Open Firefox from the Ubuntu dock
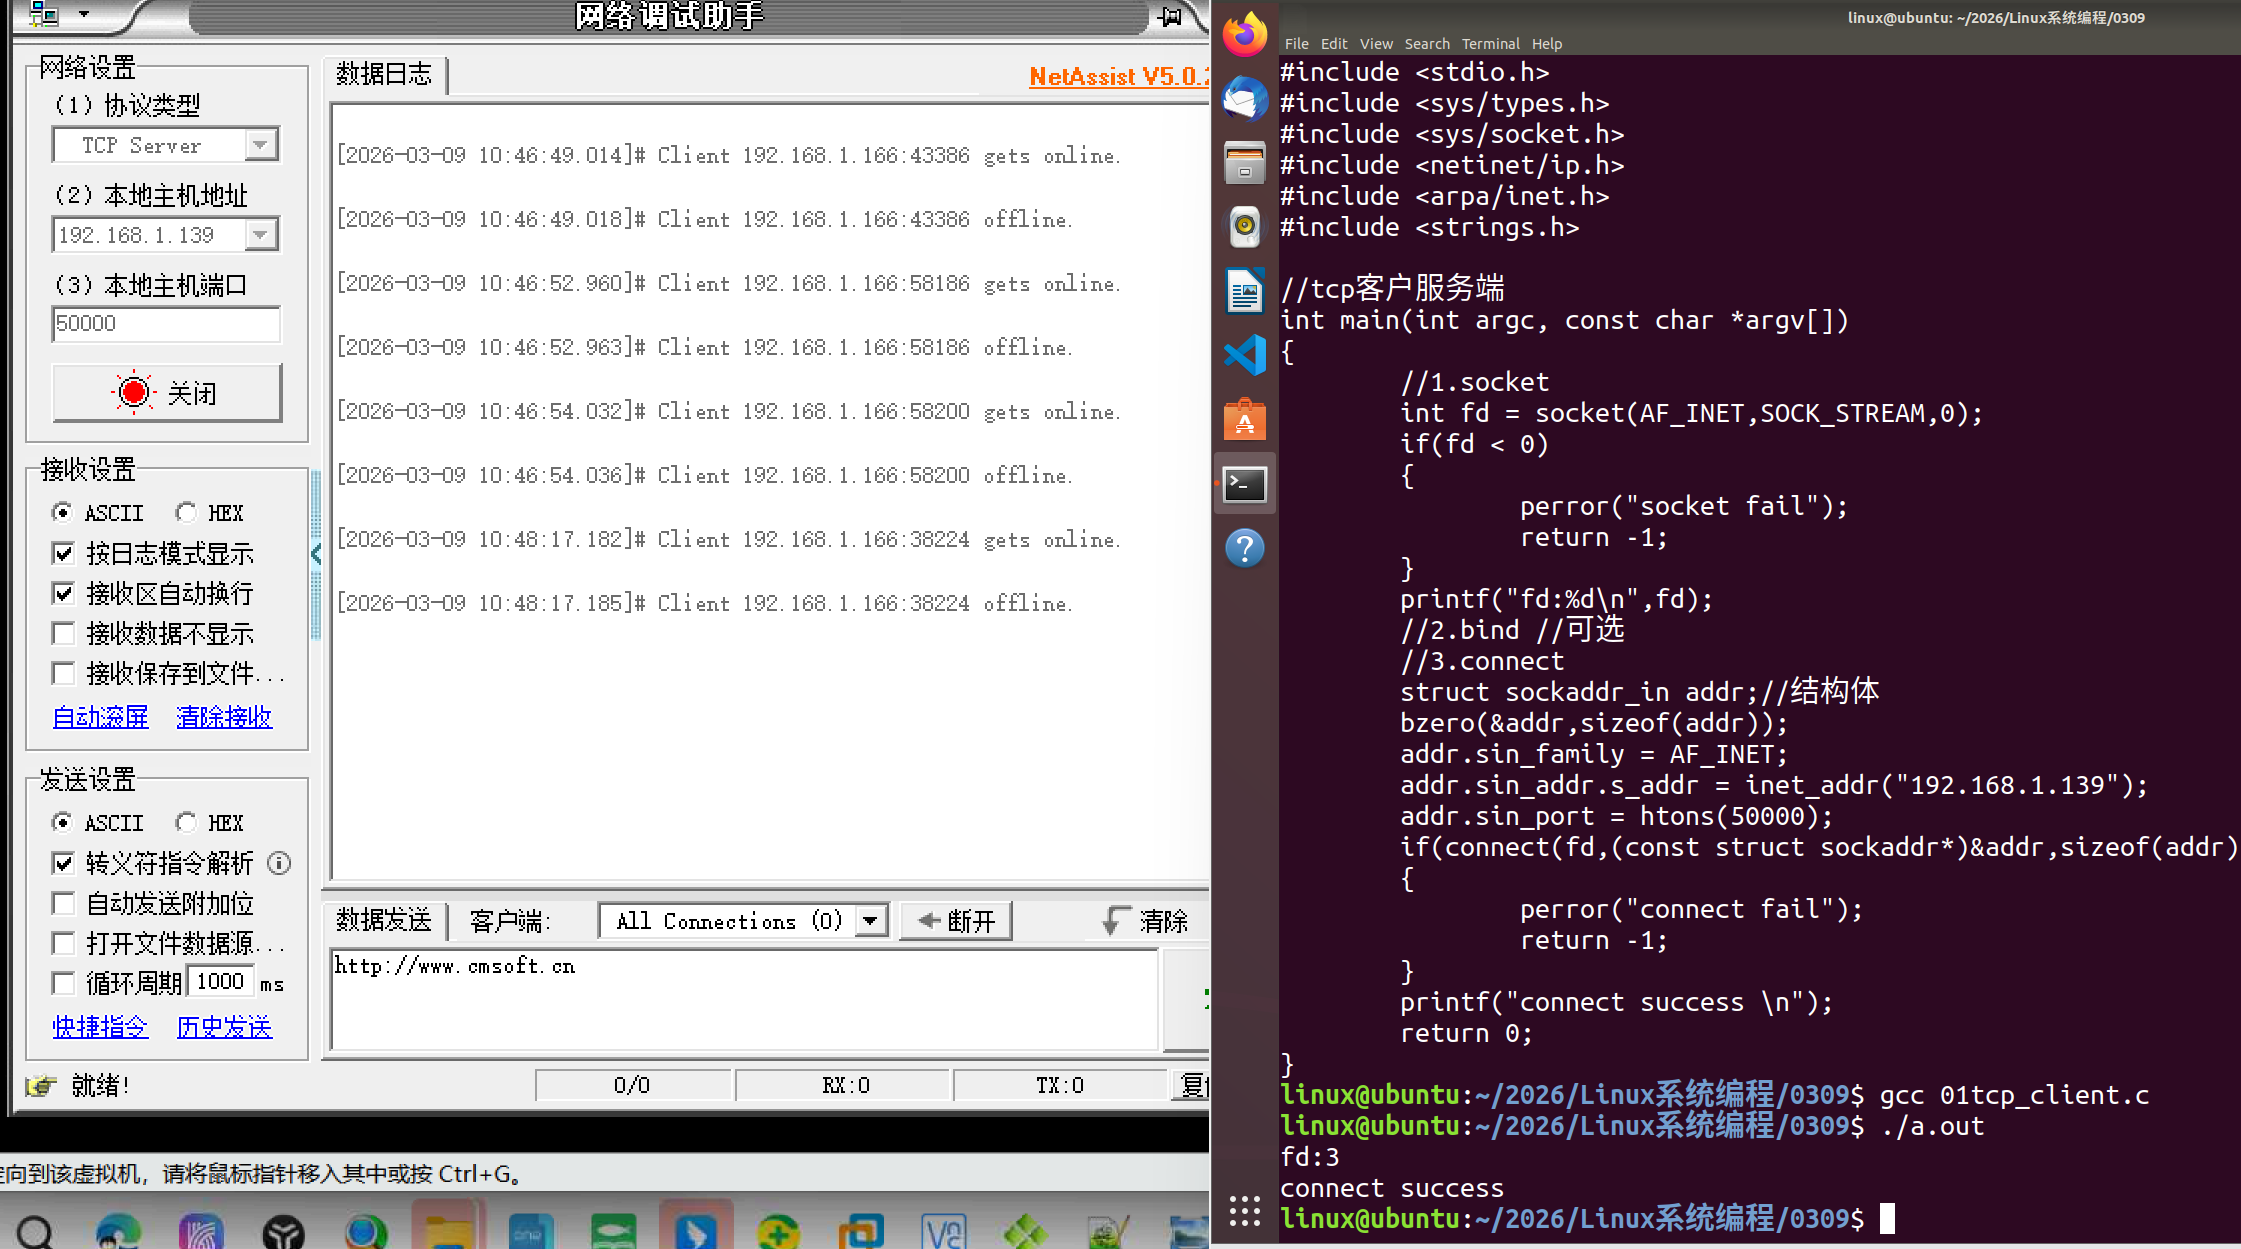Screen dimensions: 2241x1249 click(x=1244, y=37)
